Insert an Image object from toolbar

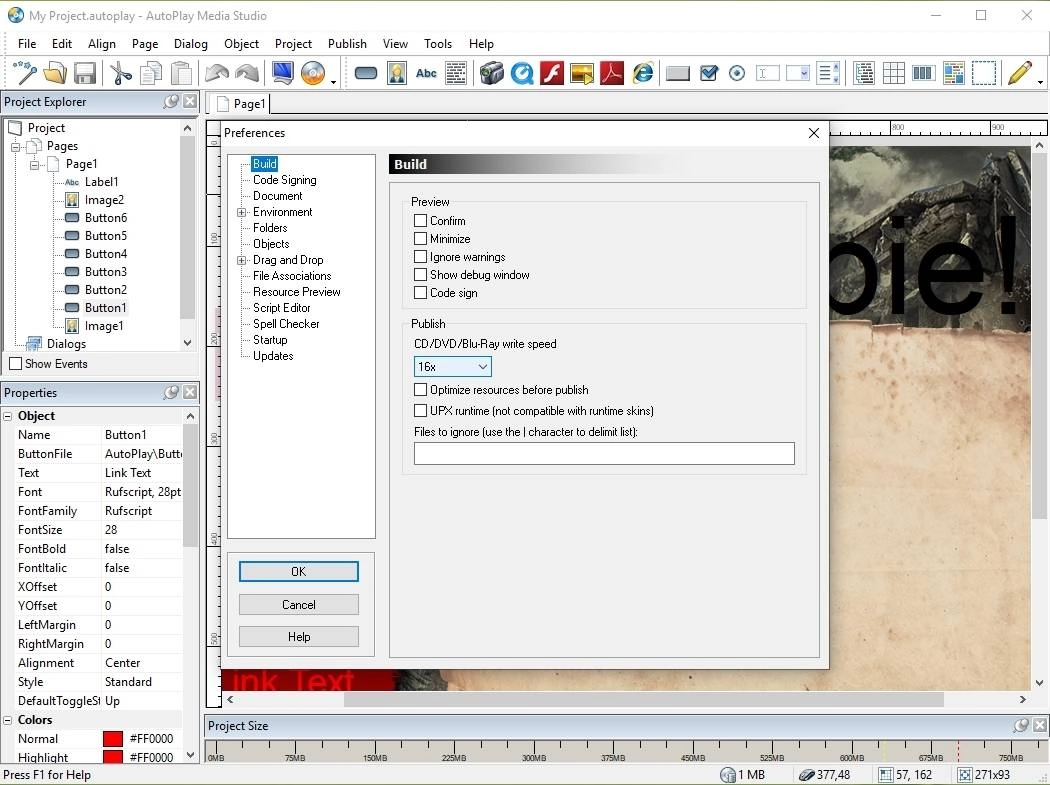396,73
